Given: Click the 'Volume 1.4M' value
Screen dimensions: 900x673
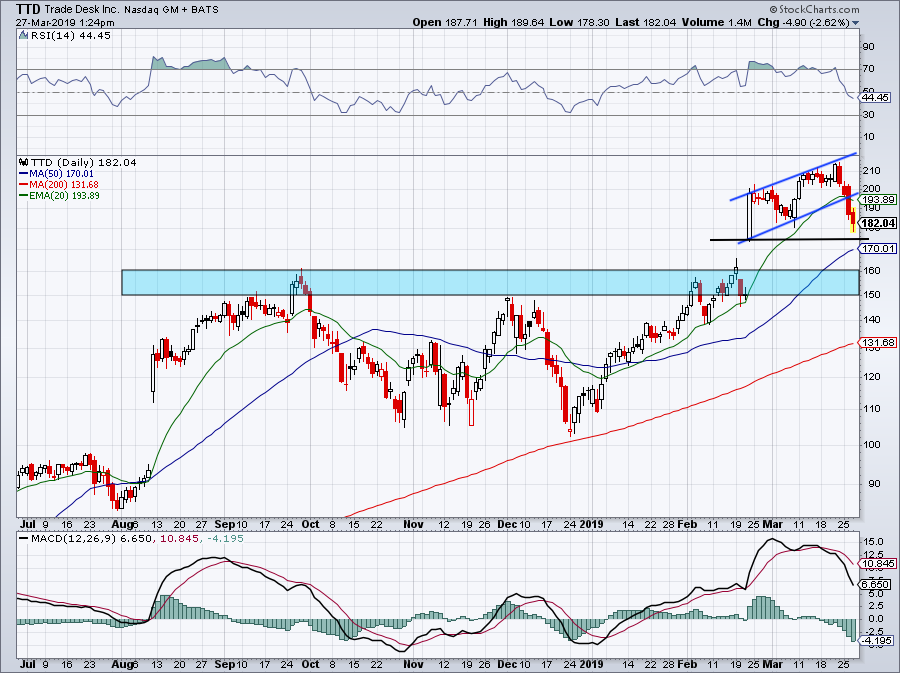Looking at the screenshot, I should (x=716, y=22).
